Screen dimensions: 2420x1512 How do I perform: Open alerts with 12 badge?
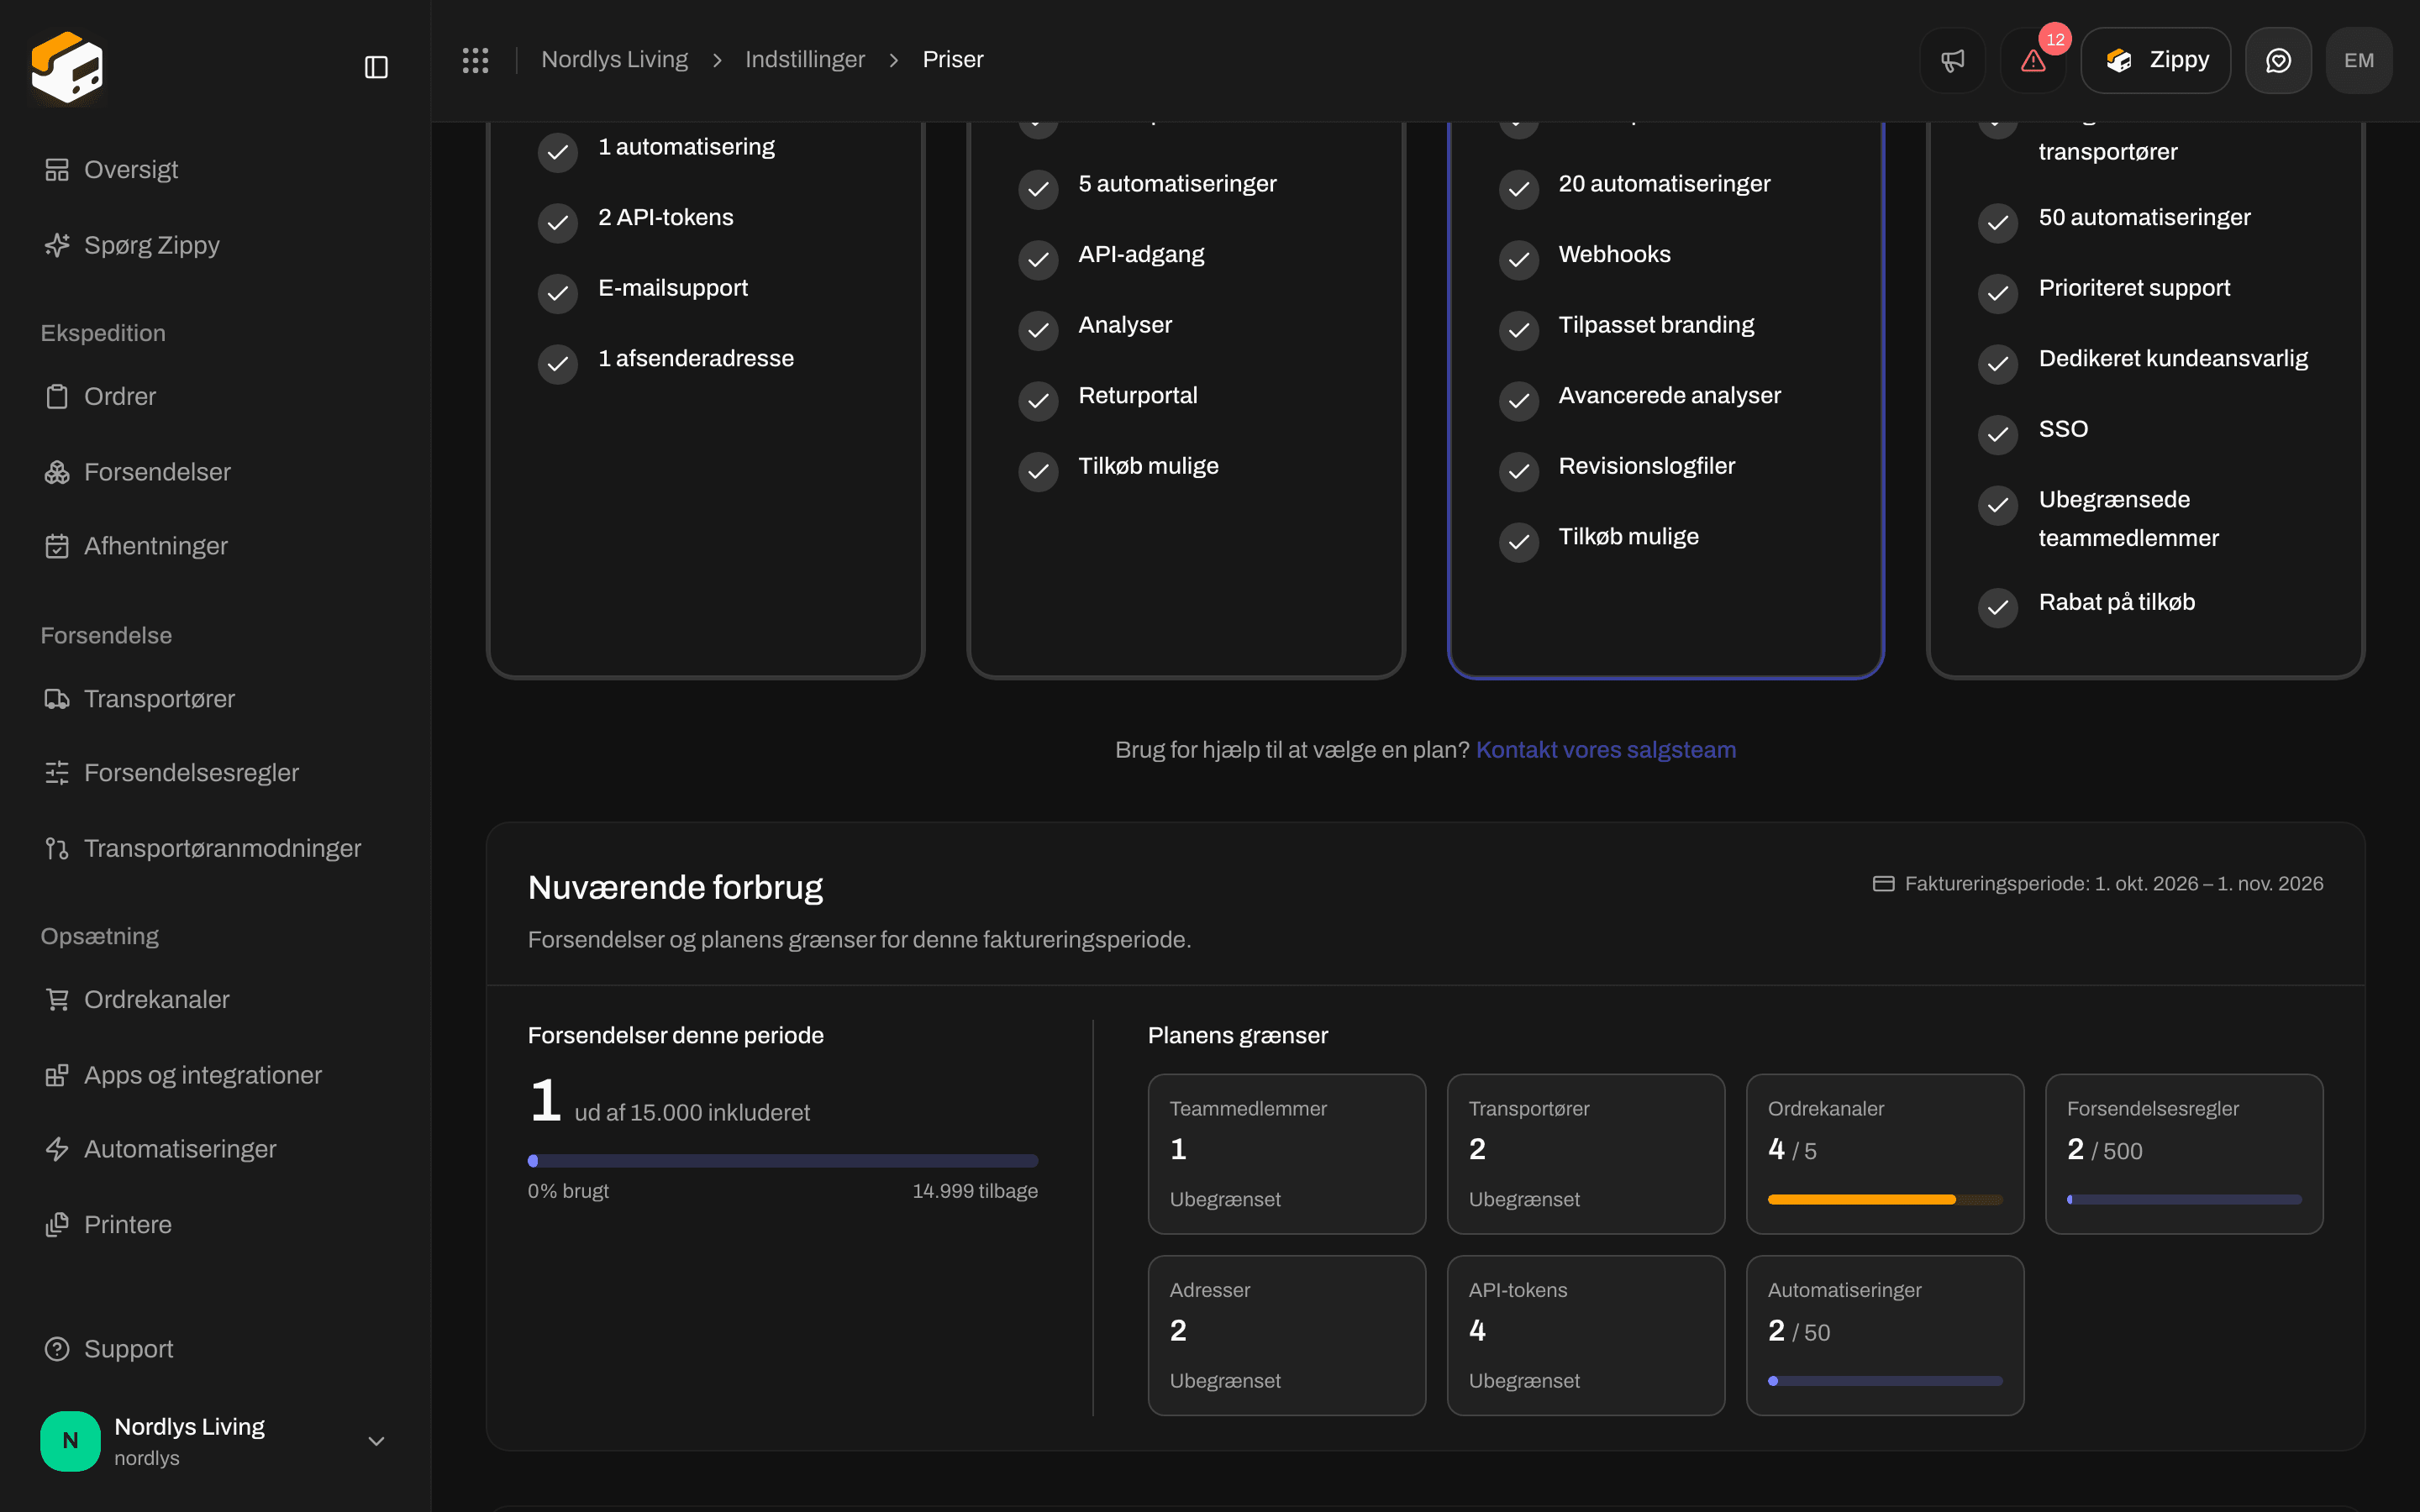click(x=2033, y=60)
